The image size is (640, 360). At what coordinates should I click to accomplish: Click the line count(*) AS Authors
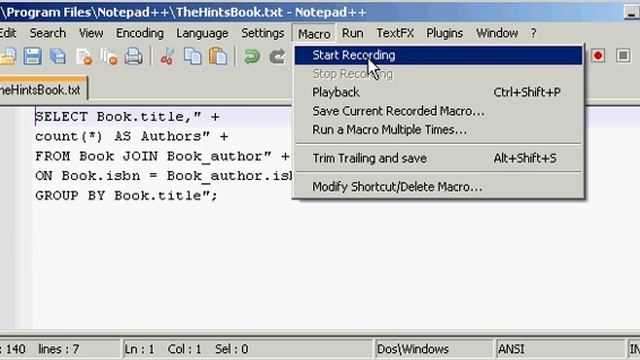(131, 136)
